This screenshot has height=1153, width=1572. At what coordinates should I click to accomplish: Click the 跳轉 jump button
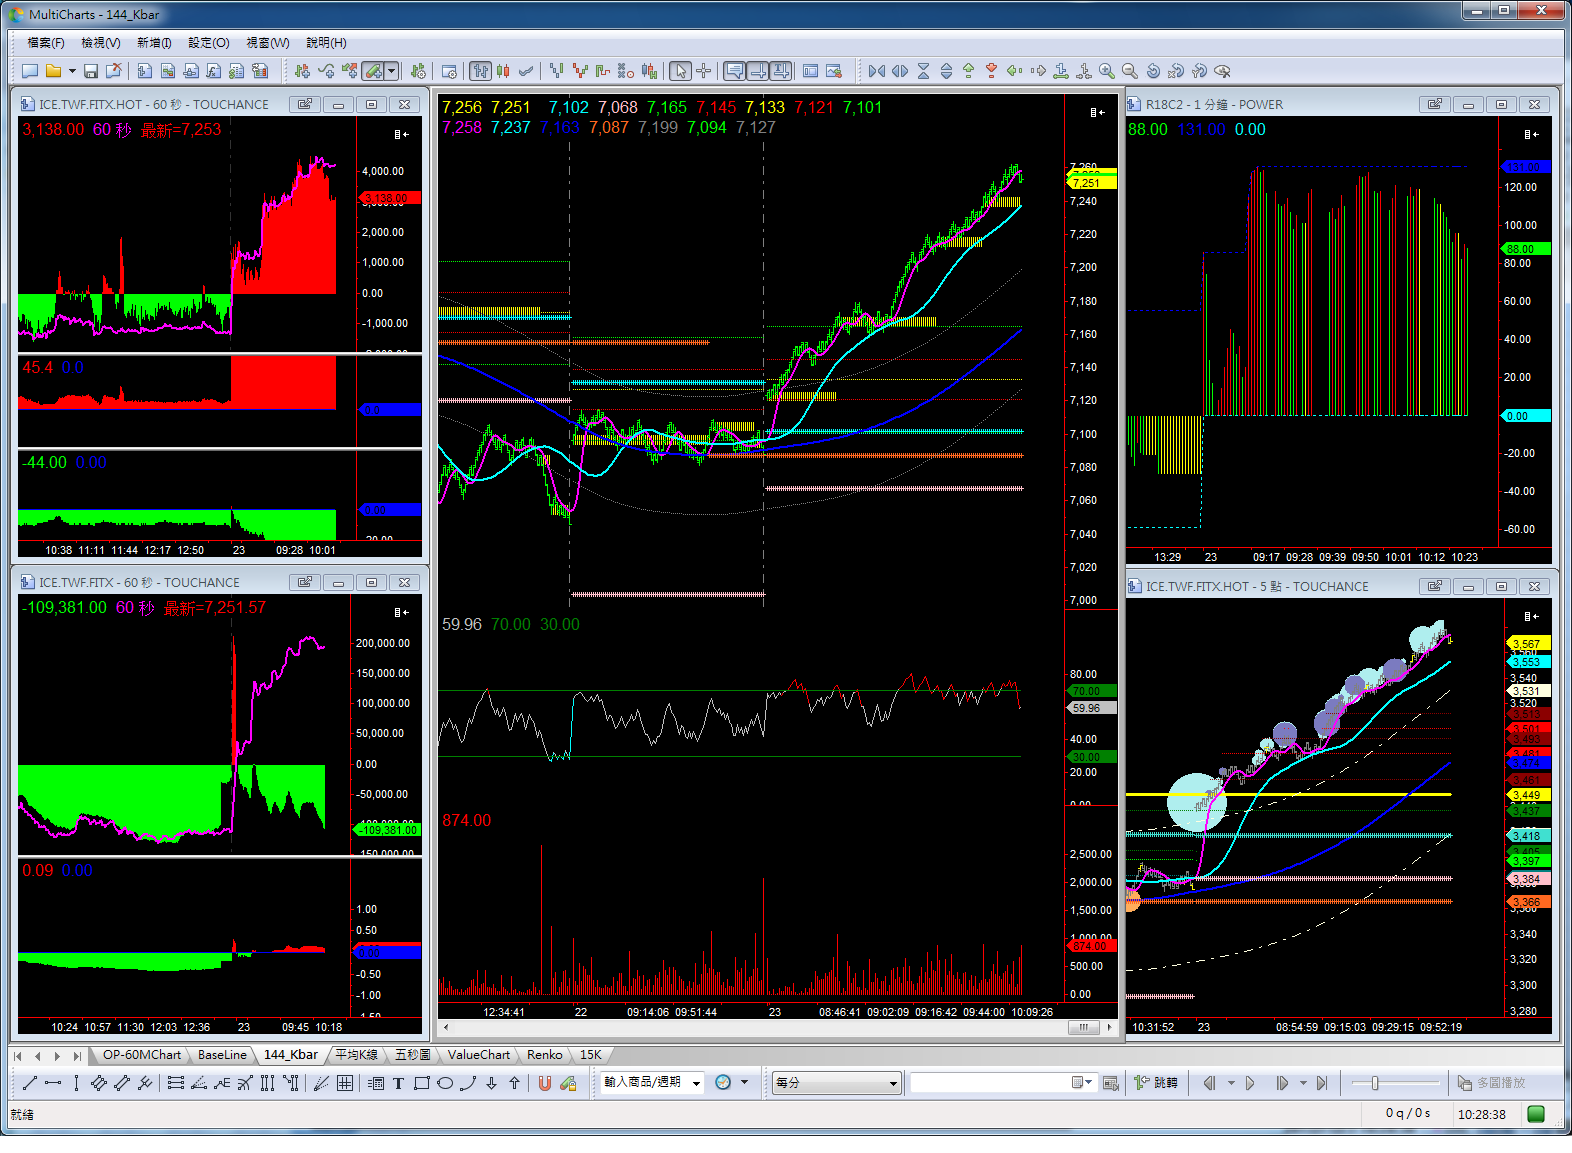(1156, 1083)
